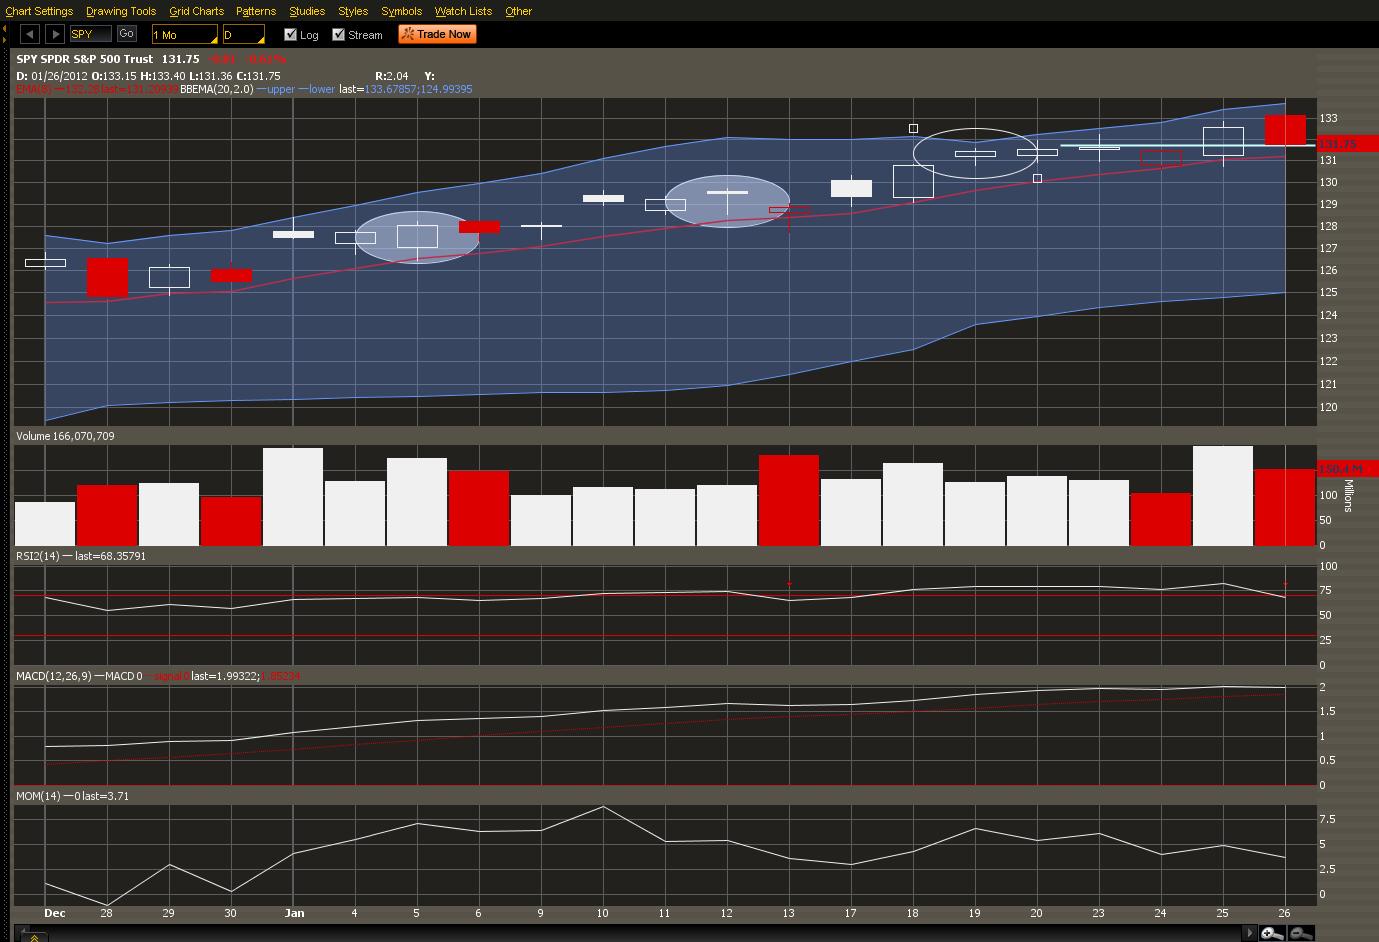Toggle the Stream checkbox

pyautogui.click(x=339, y=34)
